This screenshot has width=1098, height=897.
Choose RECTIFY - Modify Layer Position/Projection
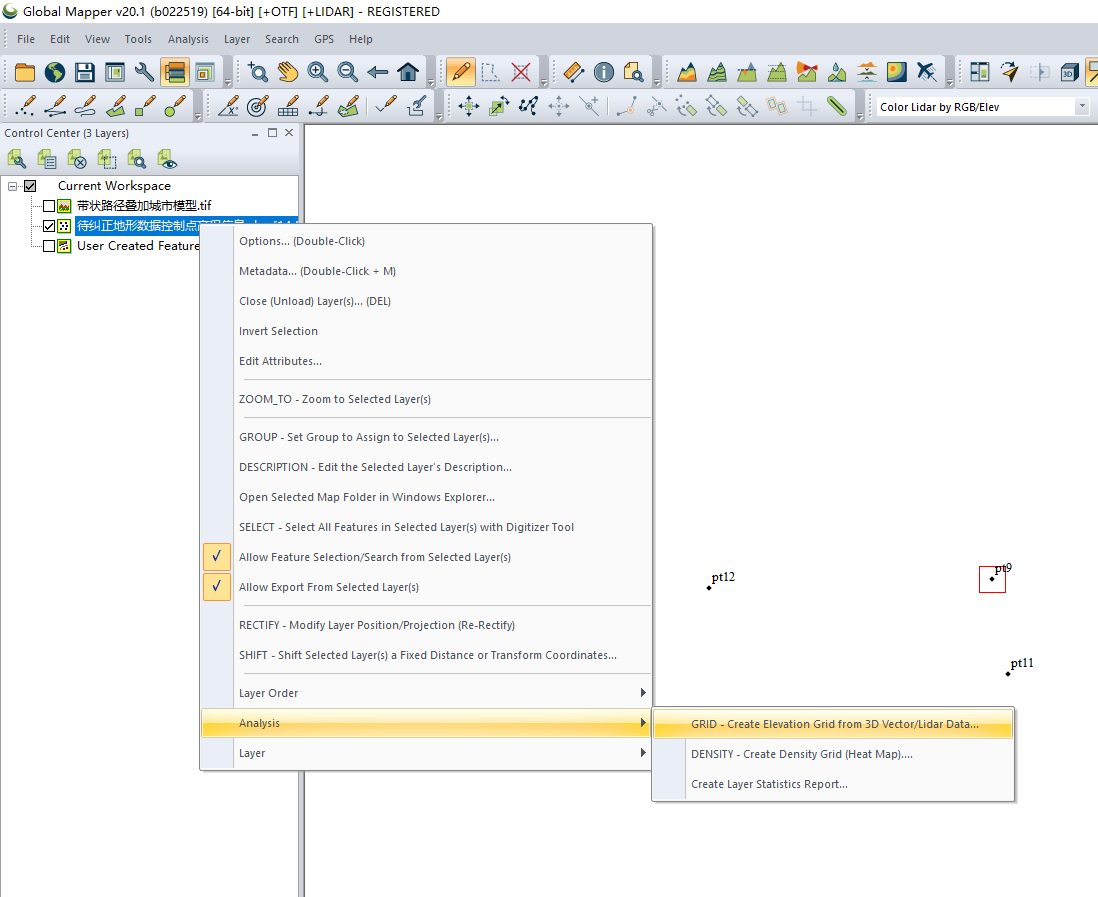tap(426, 625)
